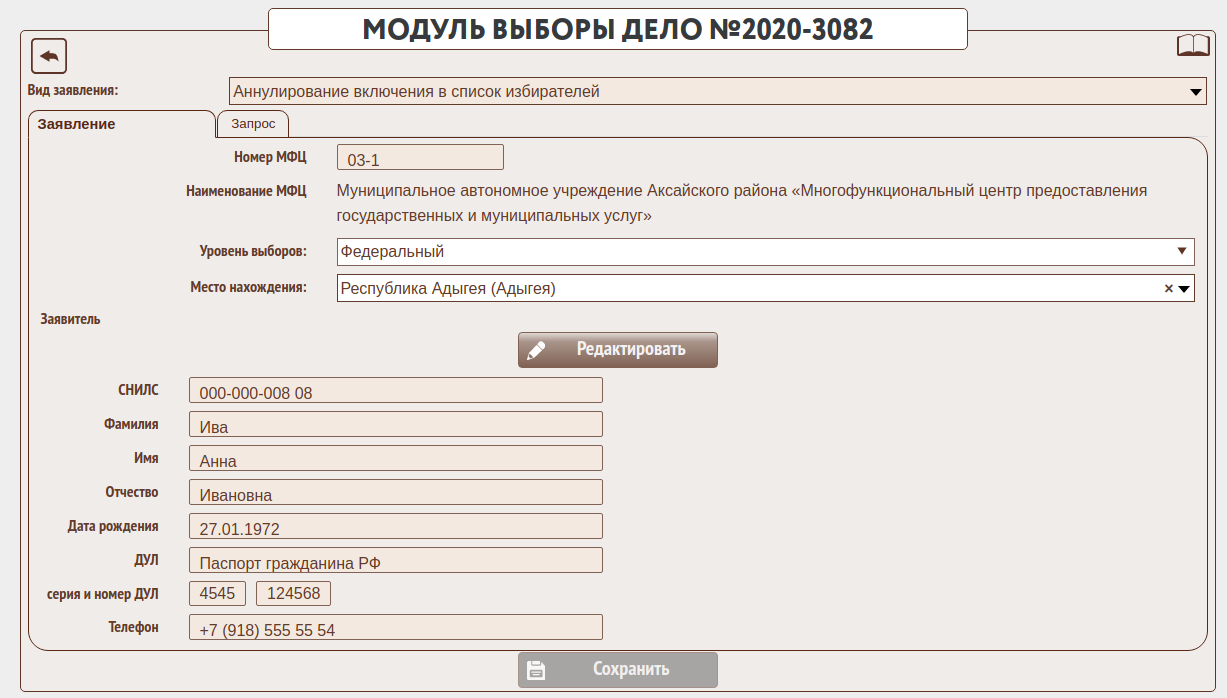The height and width of the screenshot is (698, 1227).
Task: Clear the Место нахождения selection with the x
Action: click(x=1168, y=289)
